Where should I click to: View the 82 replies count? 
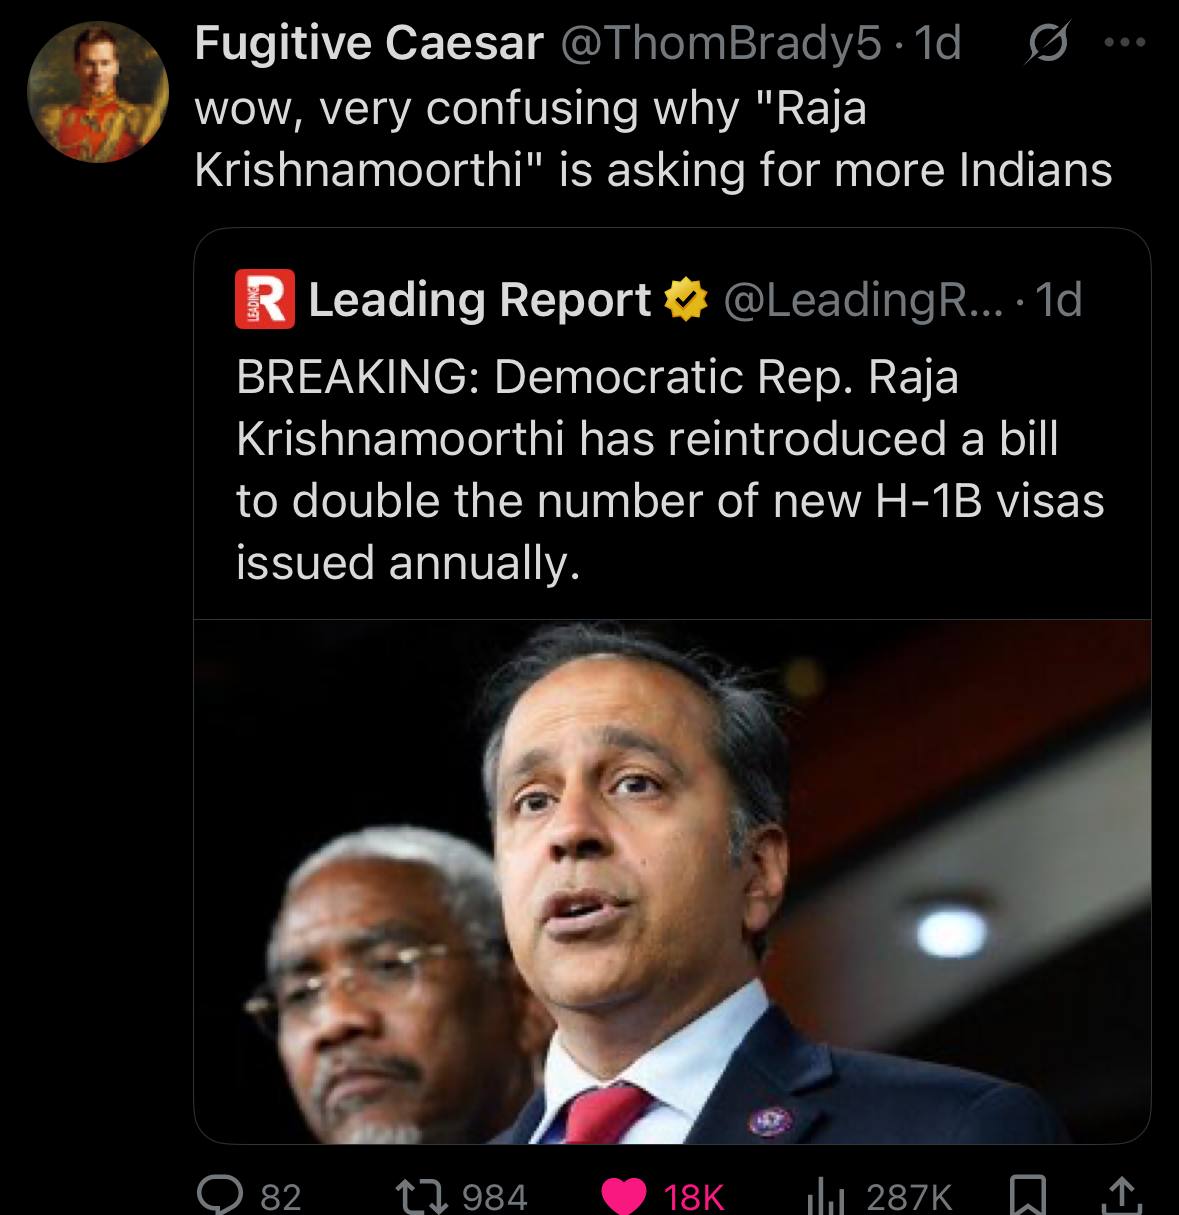[x=281, y=1196]
